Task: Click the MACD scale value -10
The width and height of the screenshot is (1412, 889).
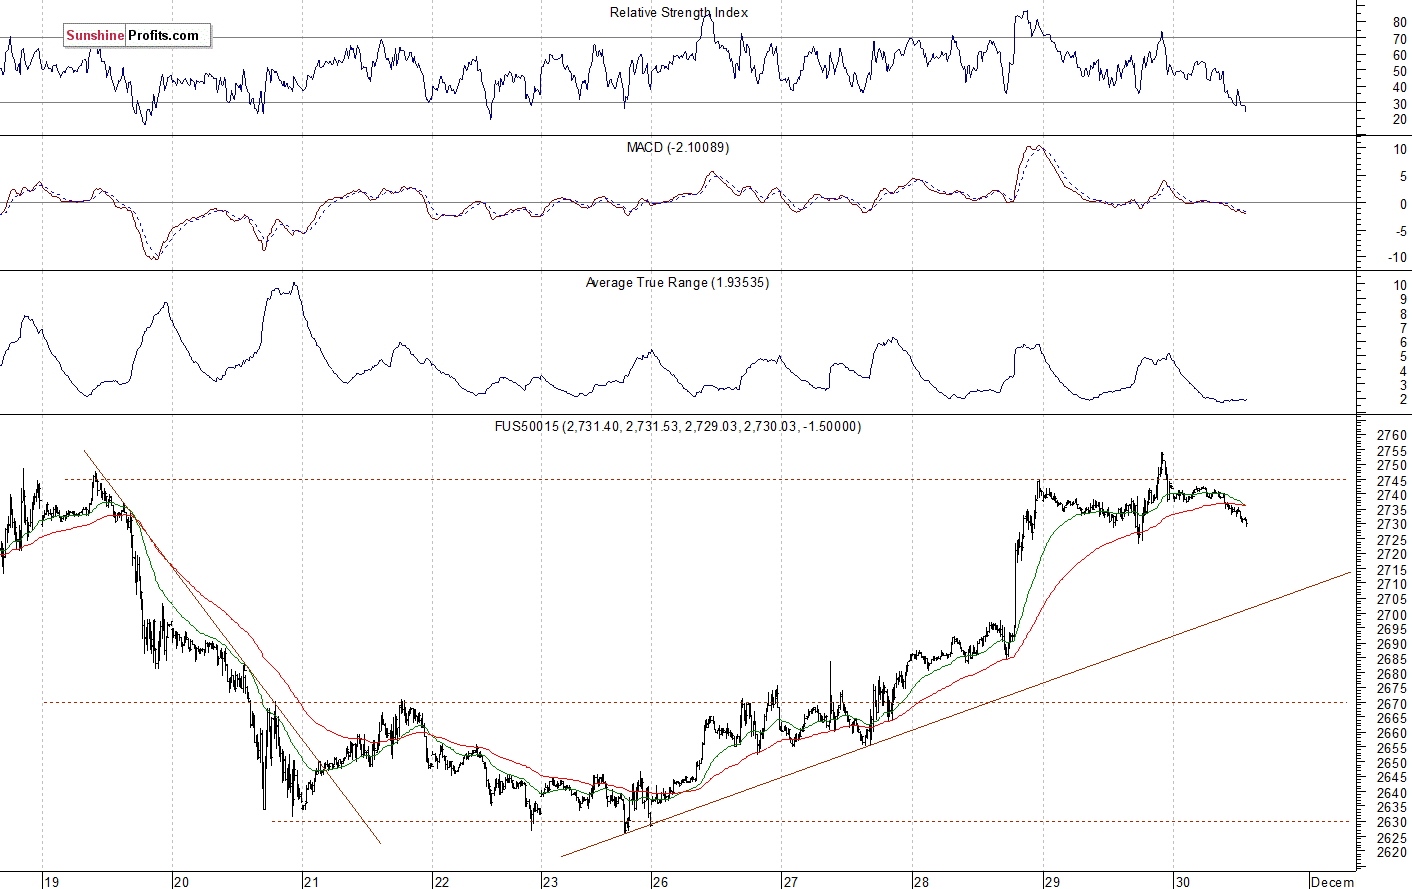Action: 1397,258
